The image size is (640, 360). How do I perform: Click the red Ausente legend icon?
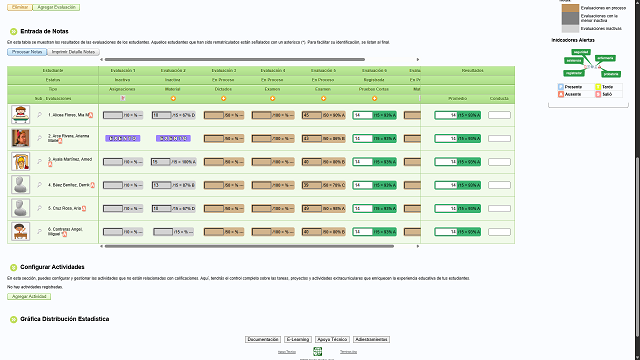click(561, 94)
